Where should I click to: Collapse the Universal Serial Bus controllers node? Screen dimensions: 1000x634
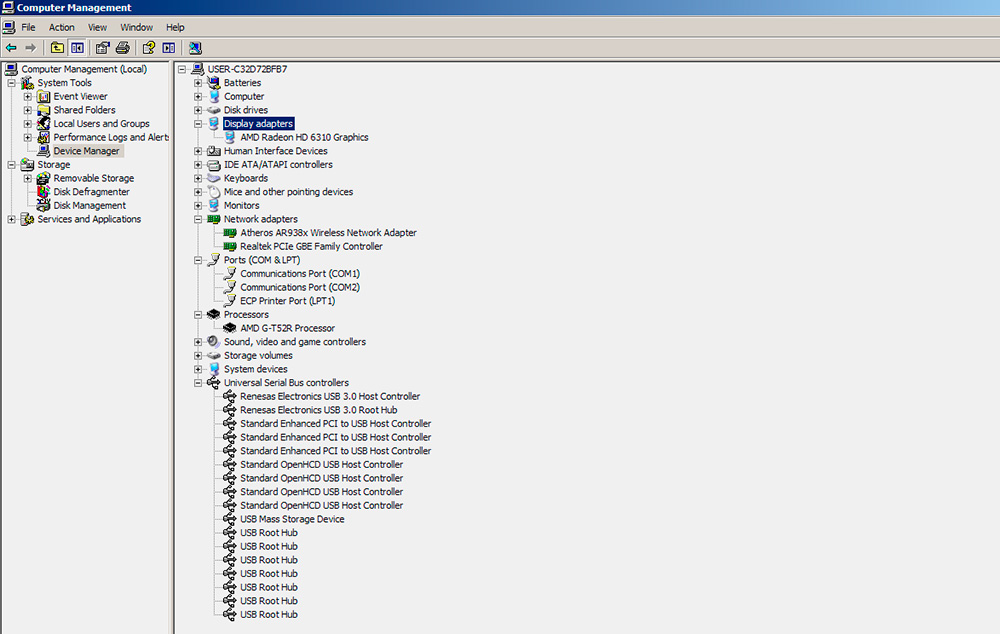tap(199, 383)
